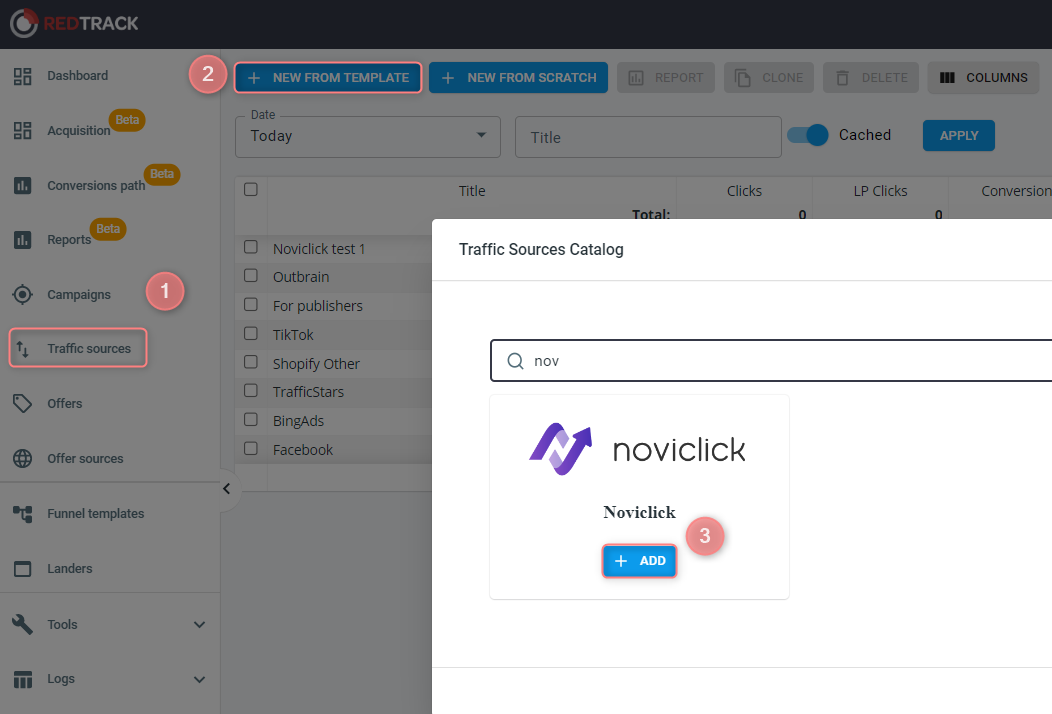Check the BingAds row checkbox
Viewport: 1052px width, 714px height.
pyautogui.click(x=251, y=419)
